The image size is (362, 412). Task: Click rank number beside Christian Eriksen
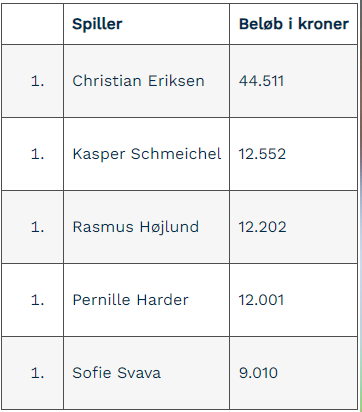37,81
